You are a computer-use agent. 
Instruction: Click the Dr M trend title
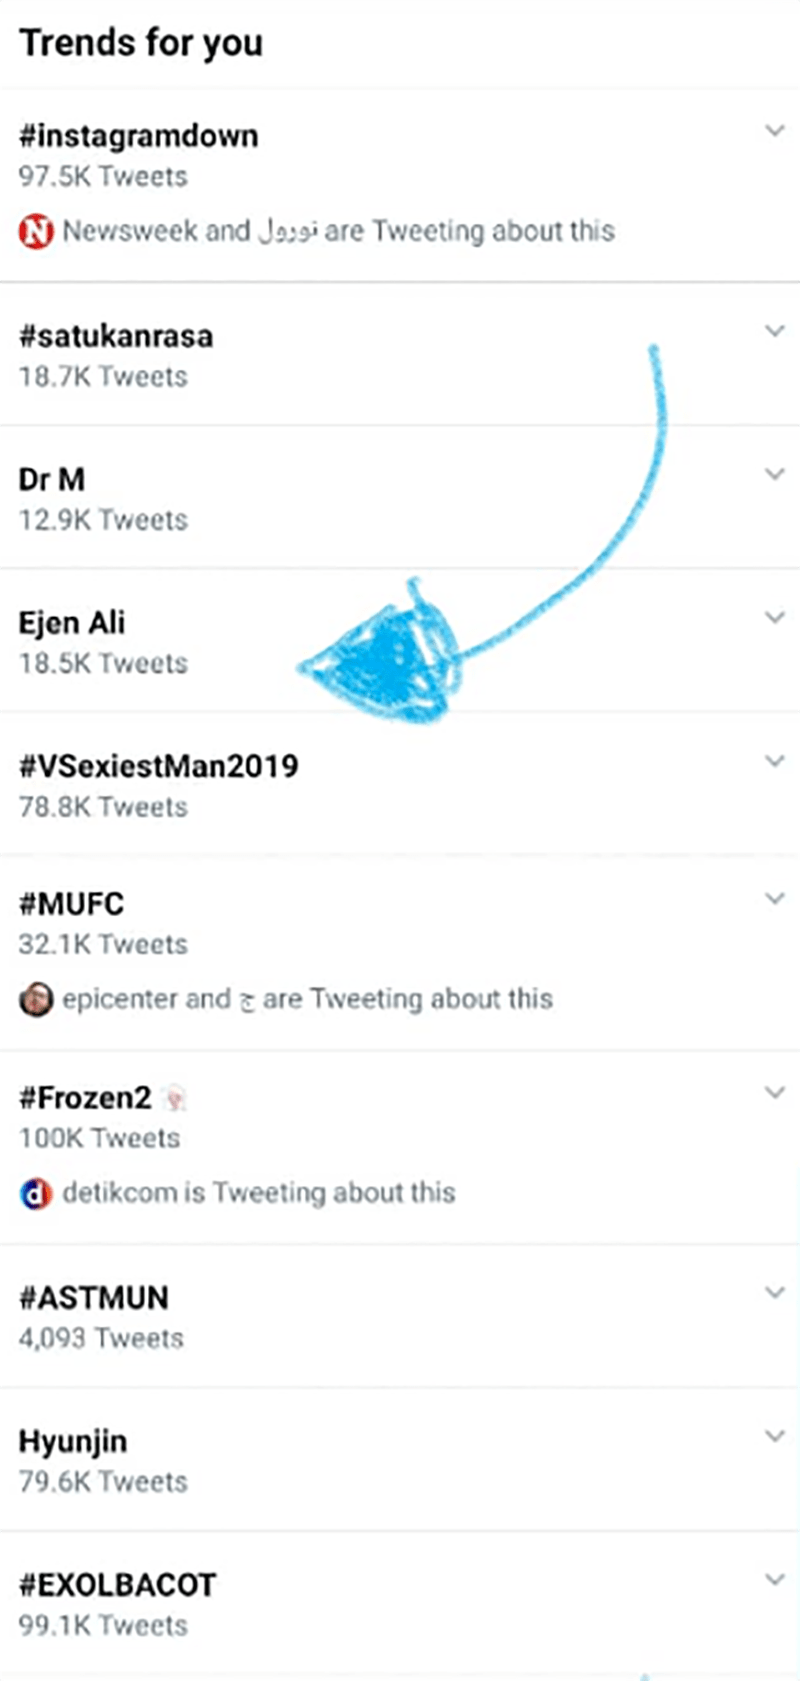[52, 480]
